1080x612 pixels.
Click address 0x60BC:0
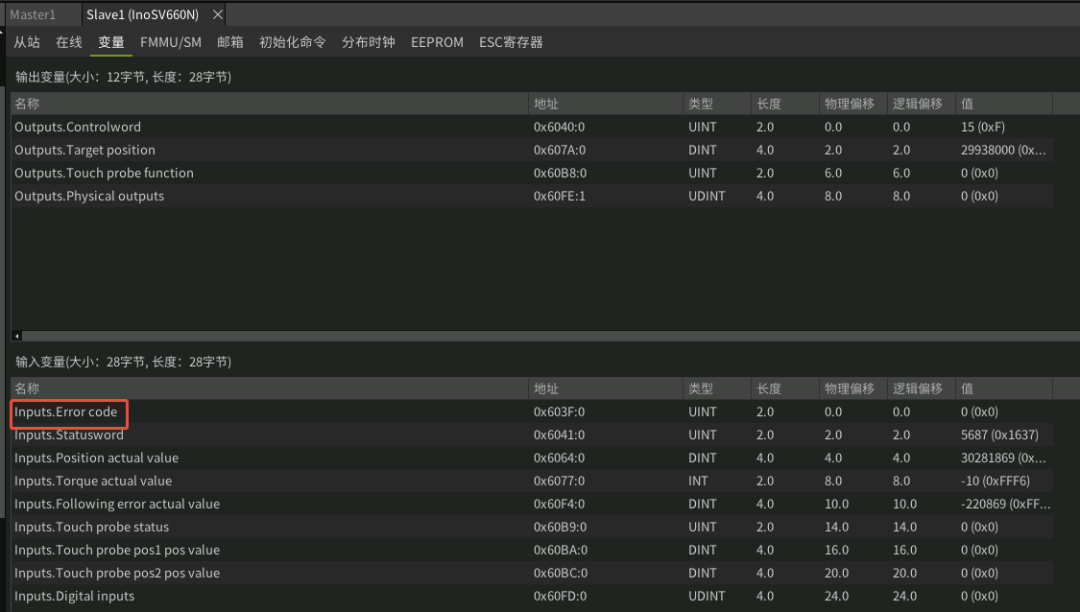pyautogui.click(x=561, y=573)
